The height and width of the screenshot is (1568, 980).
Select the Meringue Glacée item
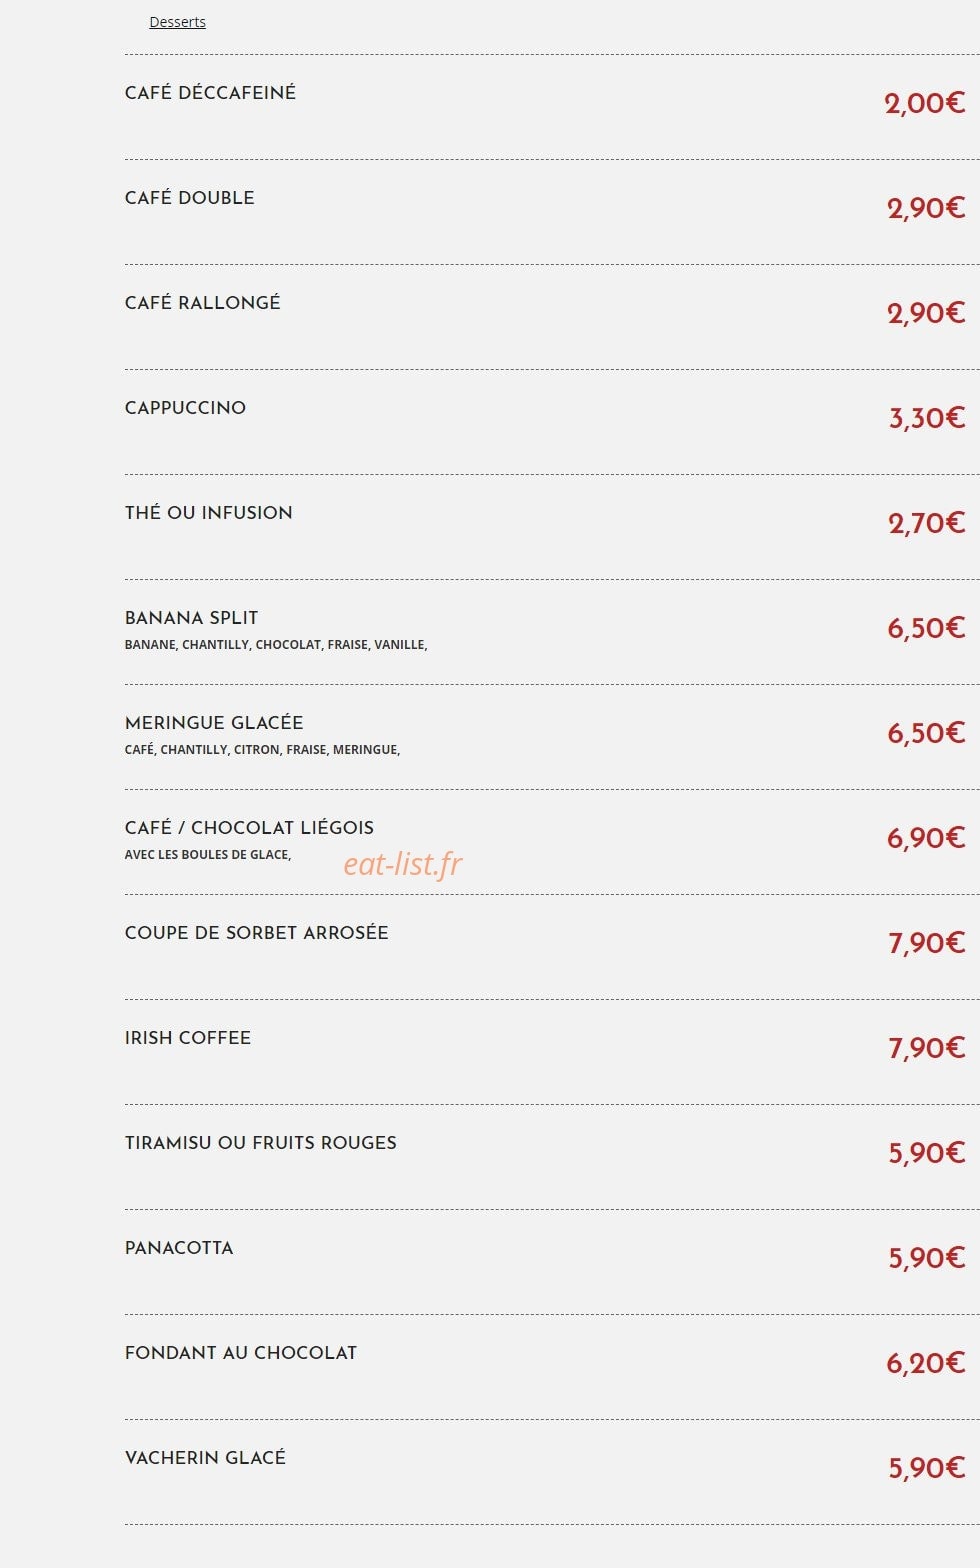pyautogui.click(x=214, y=723)
